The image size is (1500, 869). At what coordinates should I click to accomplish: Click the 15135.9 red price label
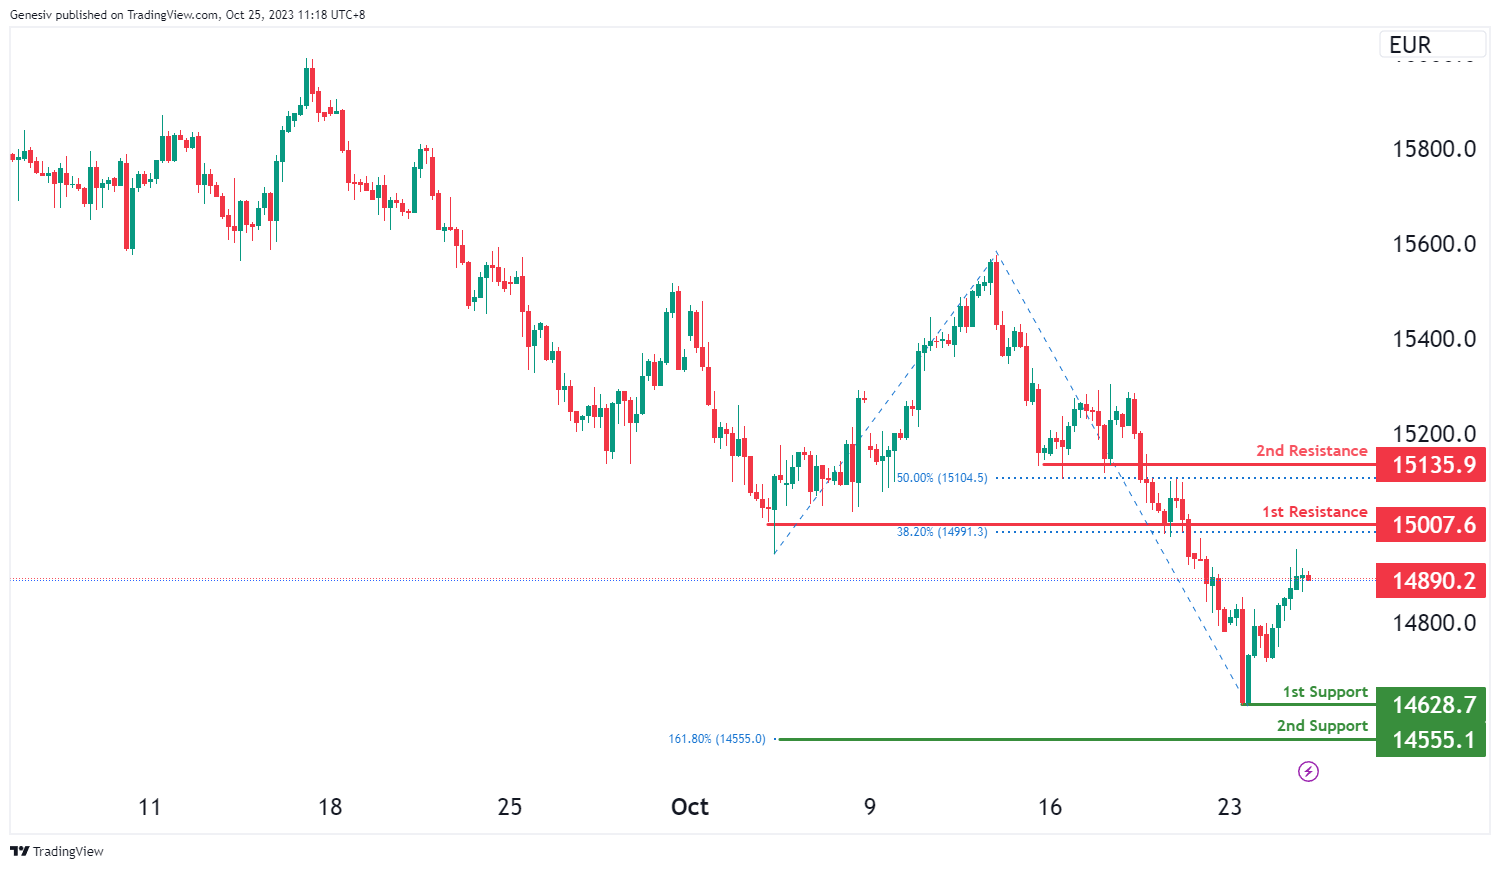click(1431, 464)
